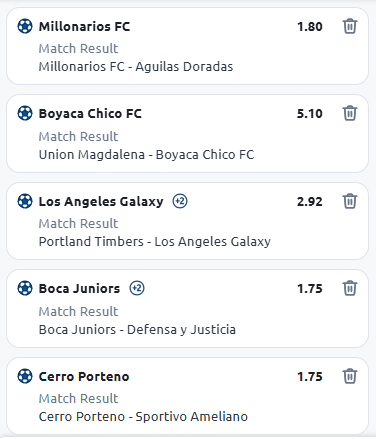Click the 1.80 odds for Millonarios FC

point(310,27)
